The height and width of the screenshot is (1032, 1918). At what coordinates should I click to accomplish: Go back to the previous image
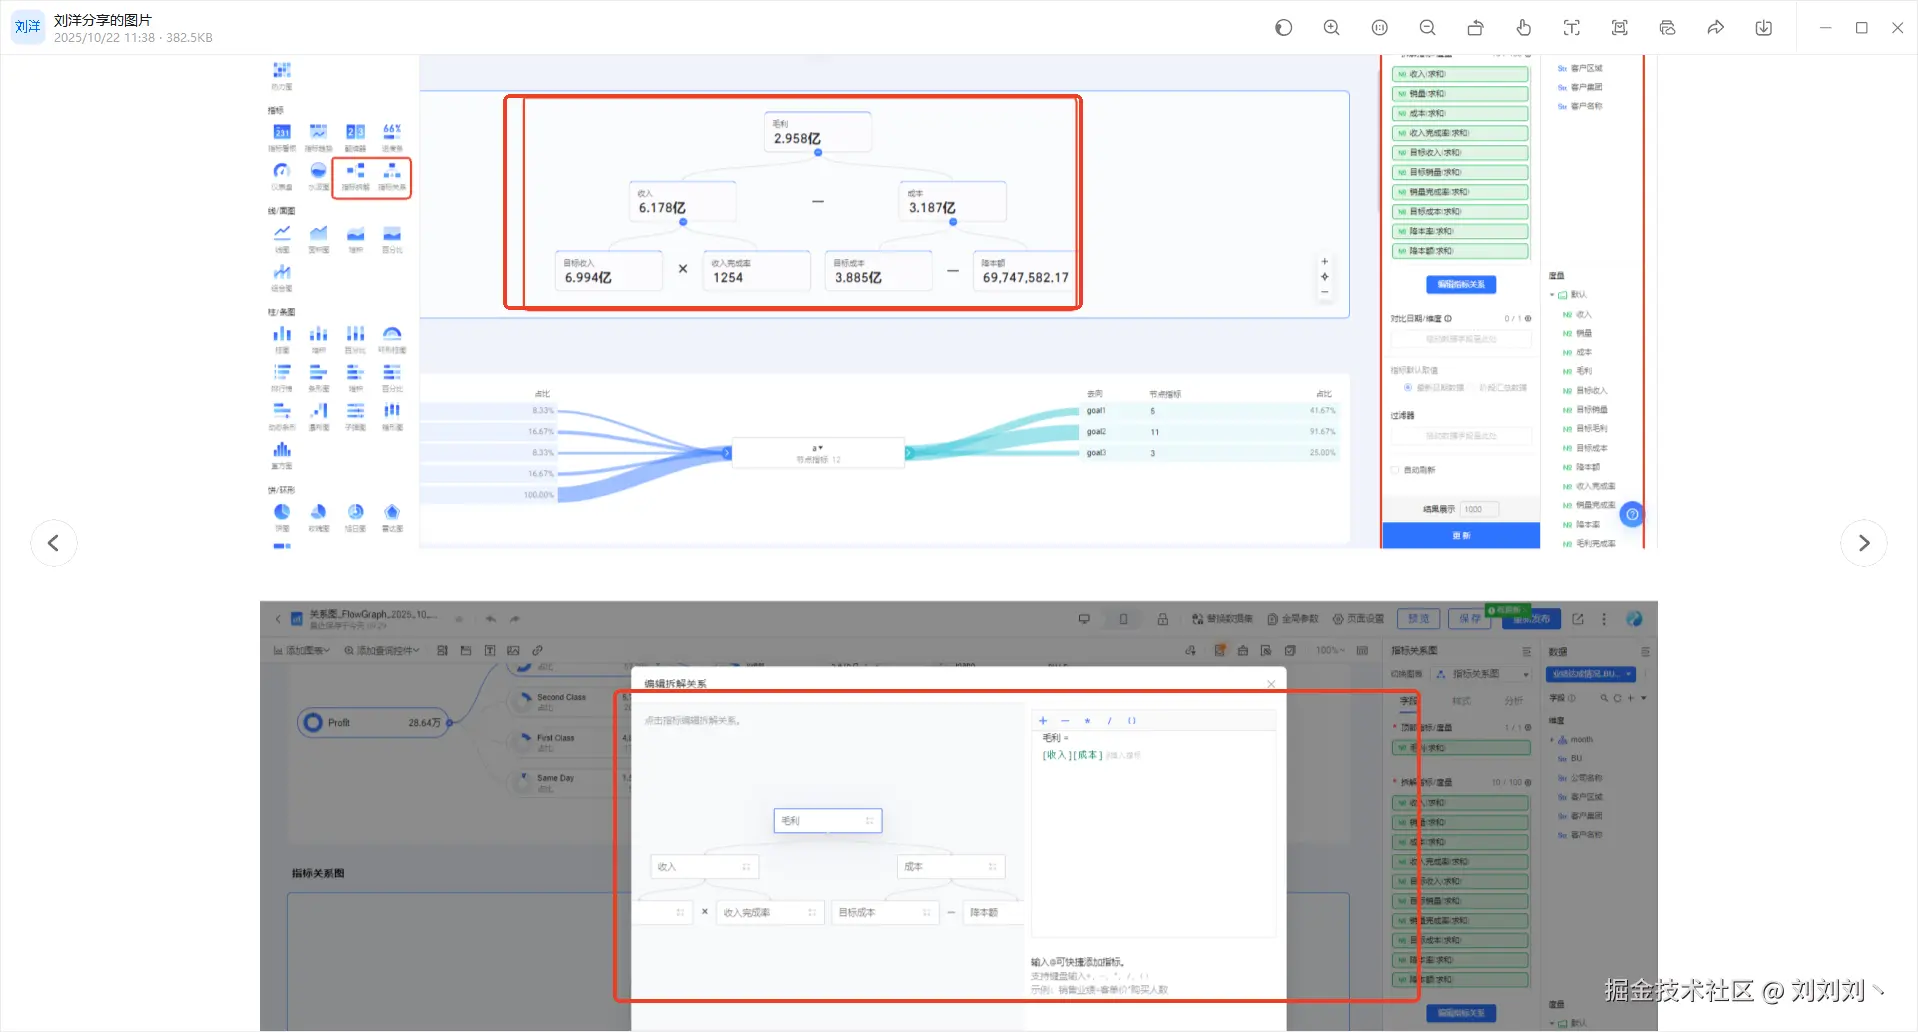point(54,543)
